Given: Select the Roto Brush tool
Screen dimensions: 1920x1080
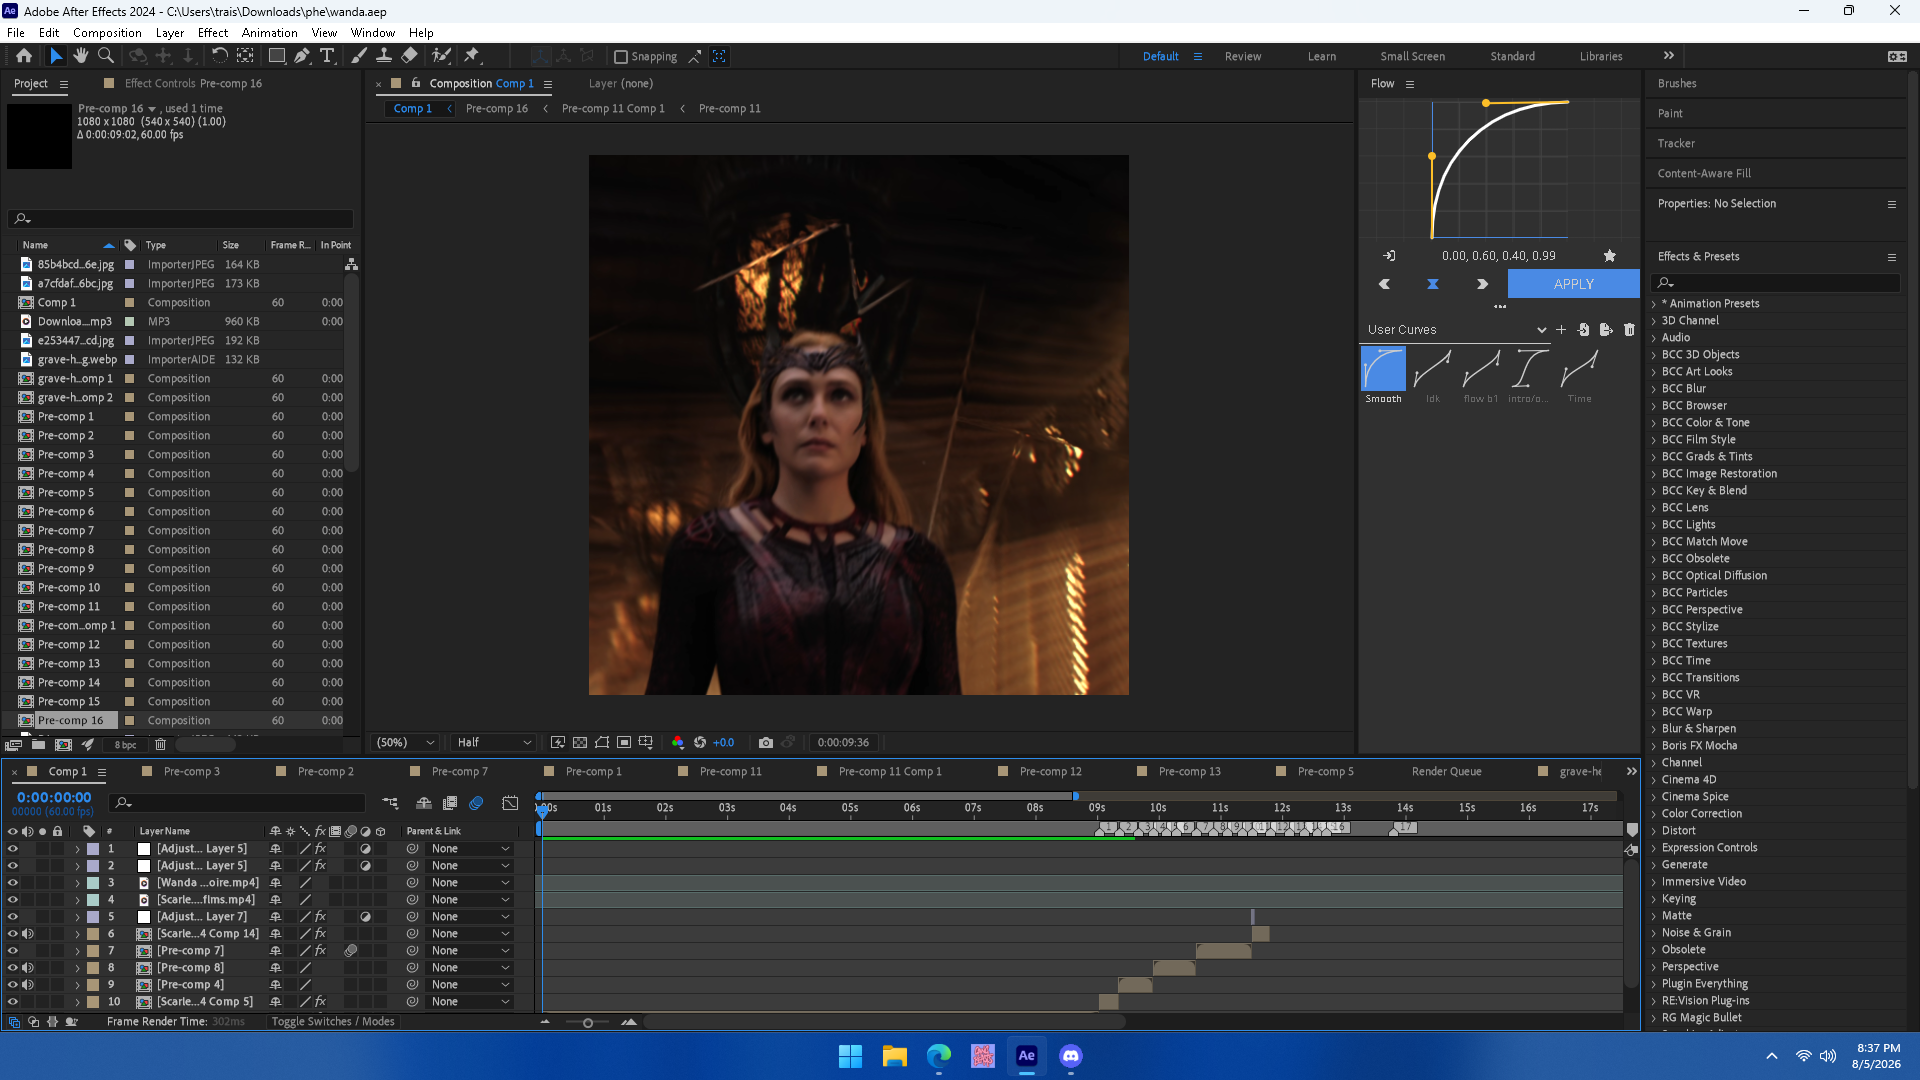Looking at the screenshot, I should coord(441,56).
